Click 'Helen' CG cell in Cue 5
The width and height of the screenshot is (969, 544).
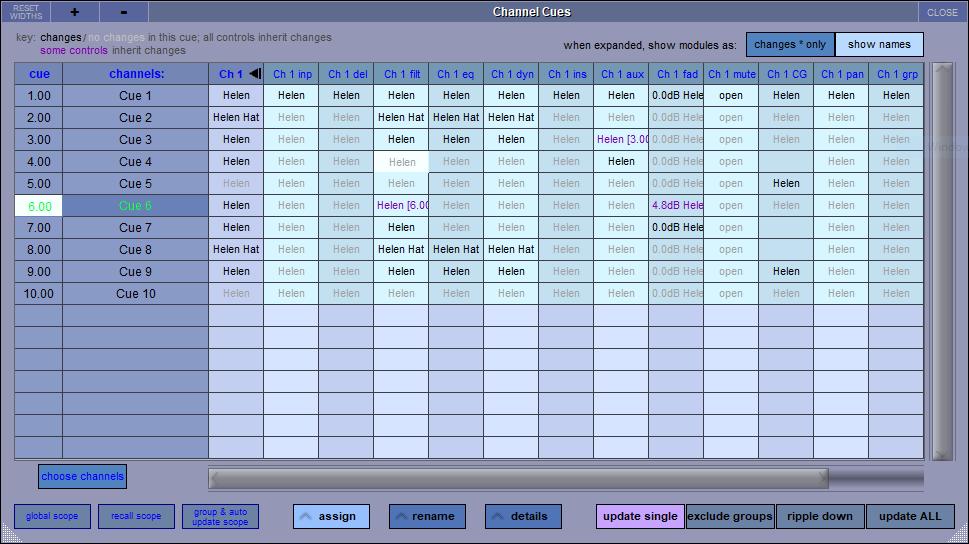pyautogui.click(x=787, y=184)
